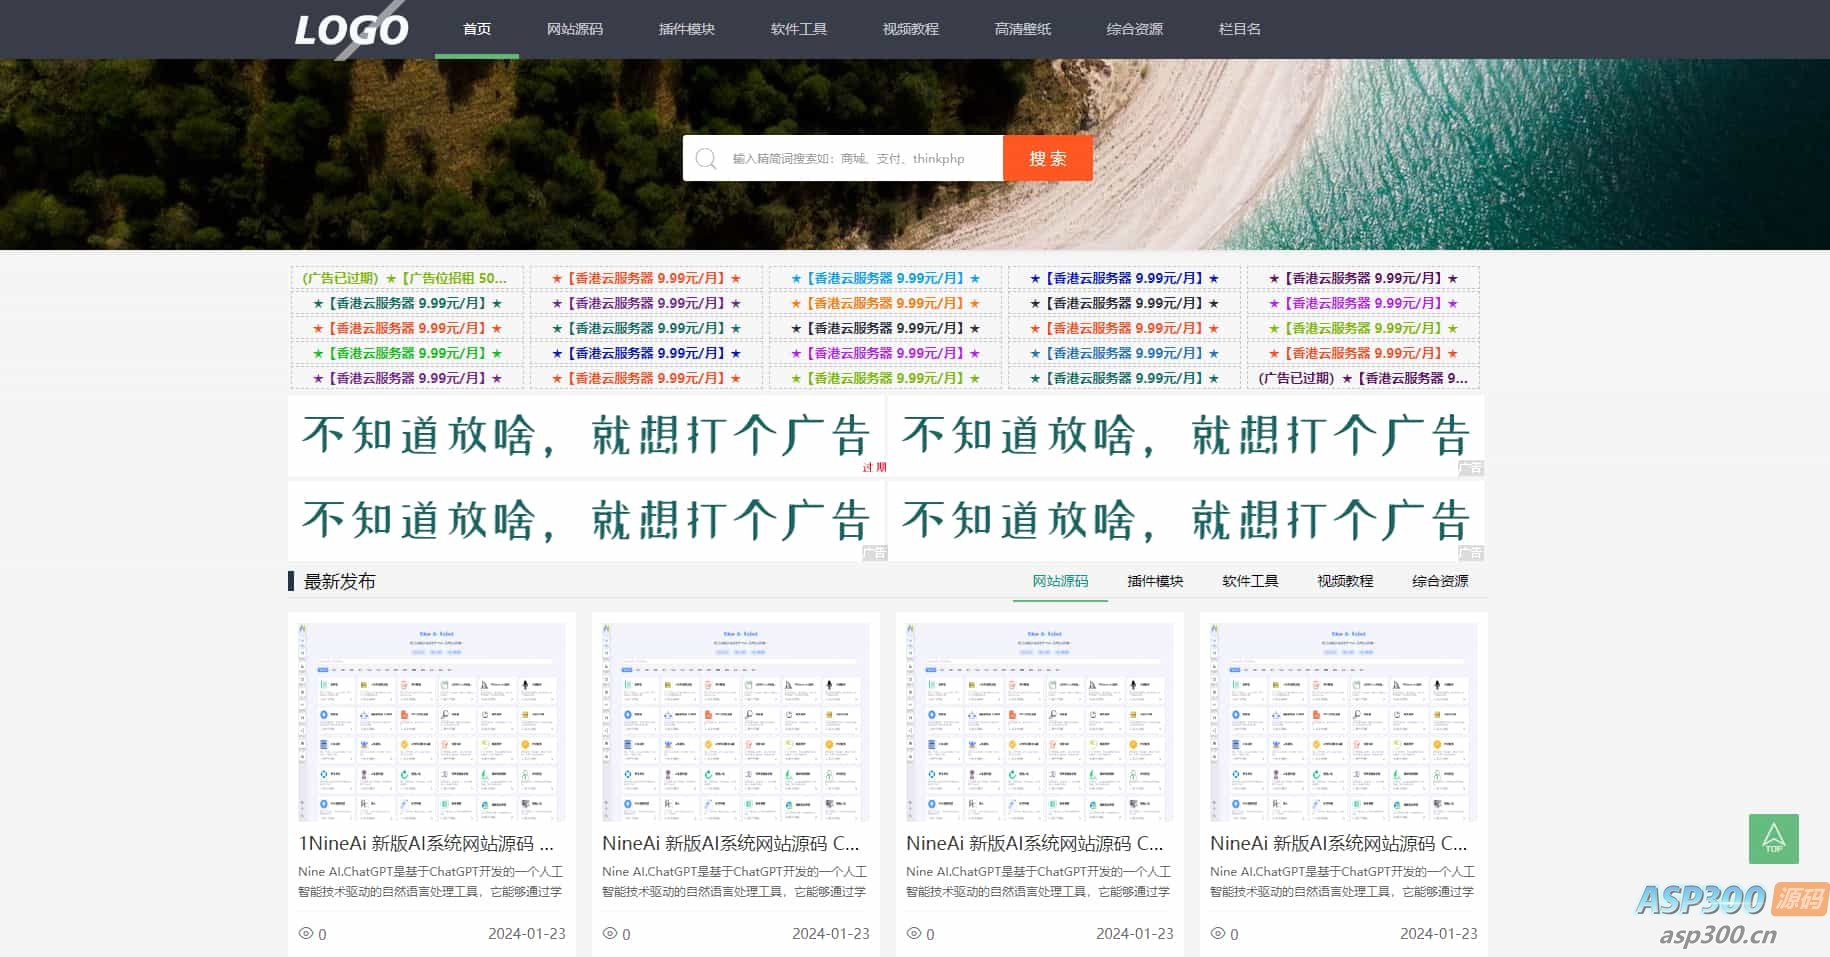1830x957 pixels.
Task: Click the first NineAi article thumbnail image
Action: click(x=431, y=720)
